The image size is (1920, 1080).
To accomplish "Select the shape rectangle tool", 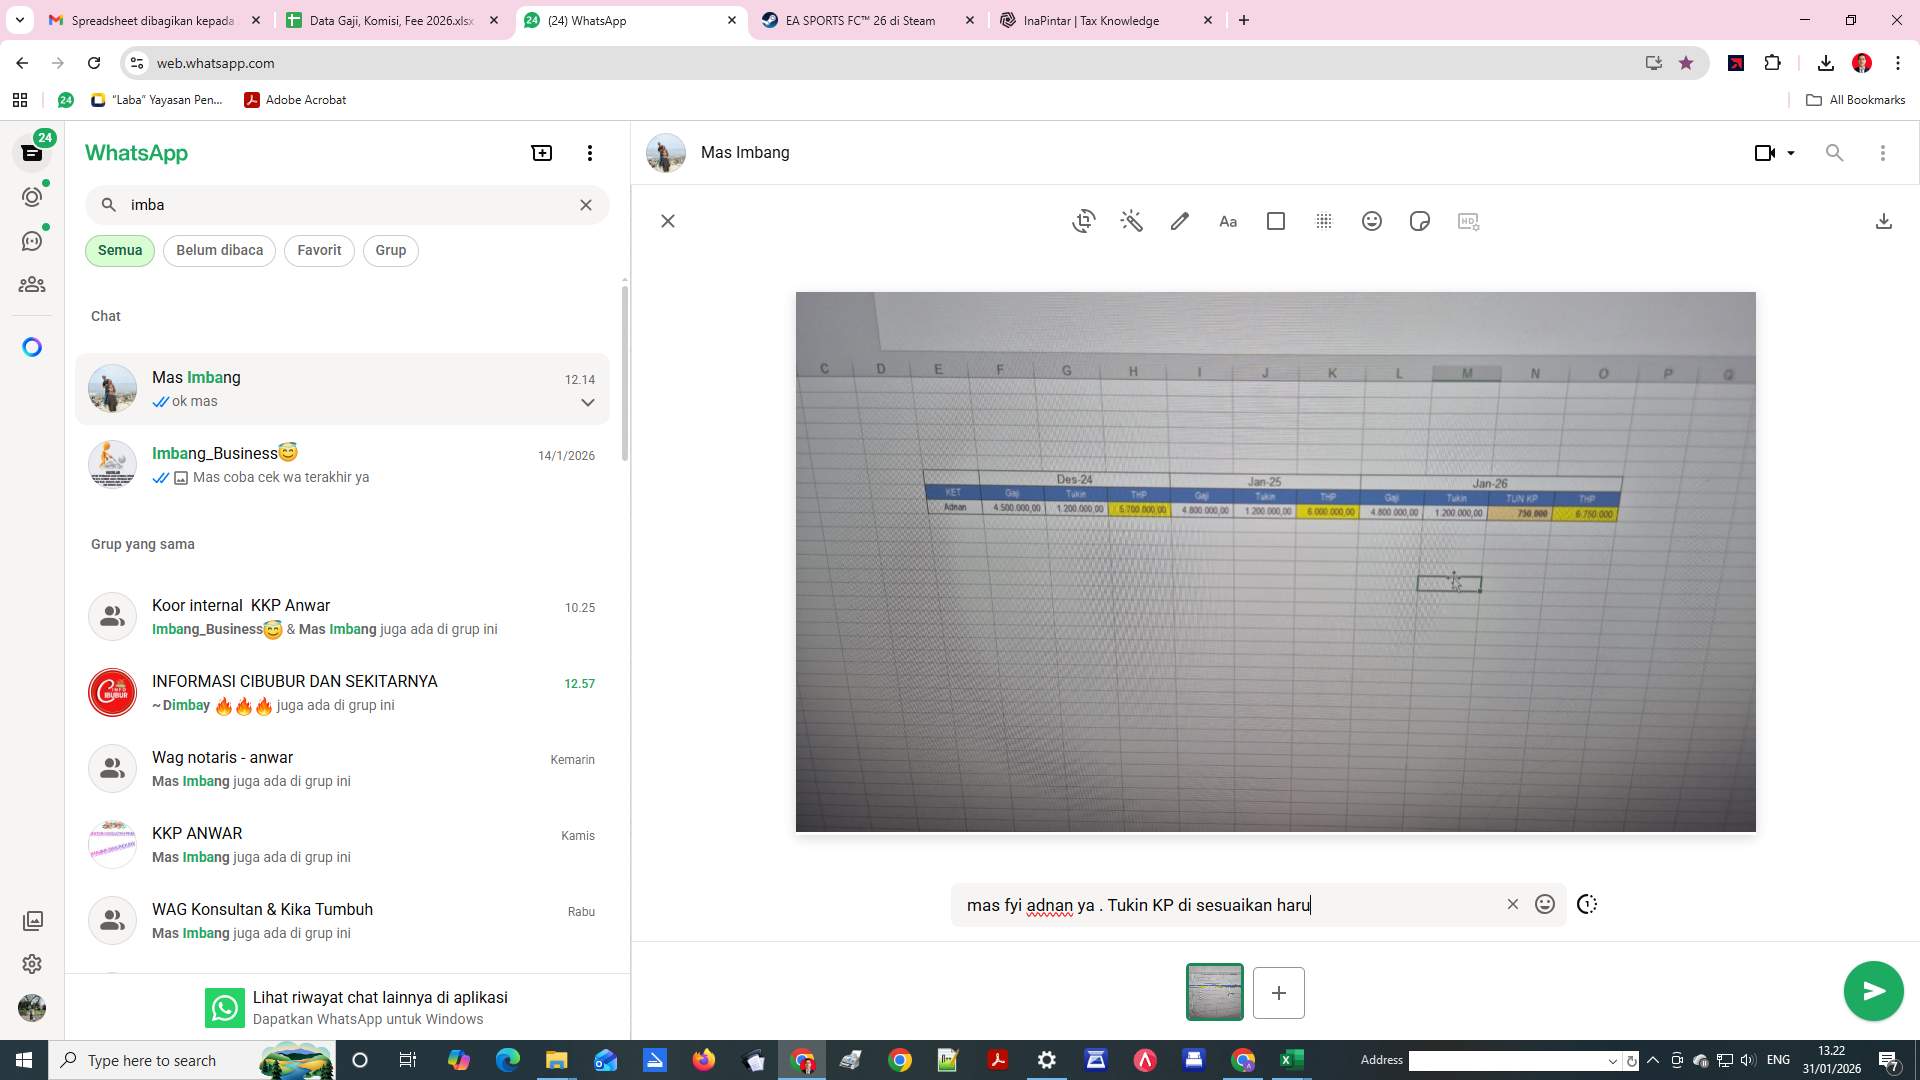I will [1275, 221].
